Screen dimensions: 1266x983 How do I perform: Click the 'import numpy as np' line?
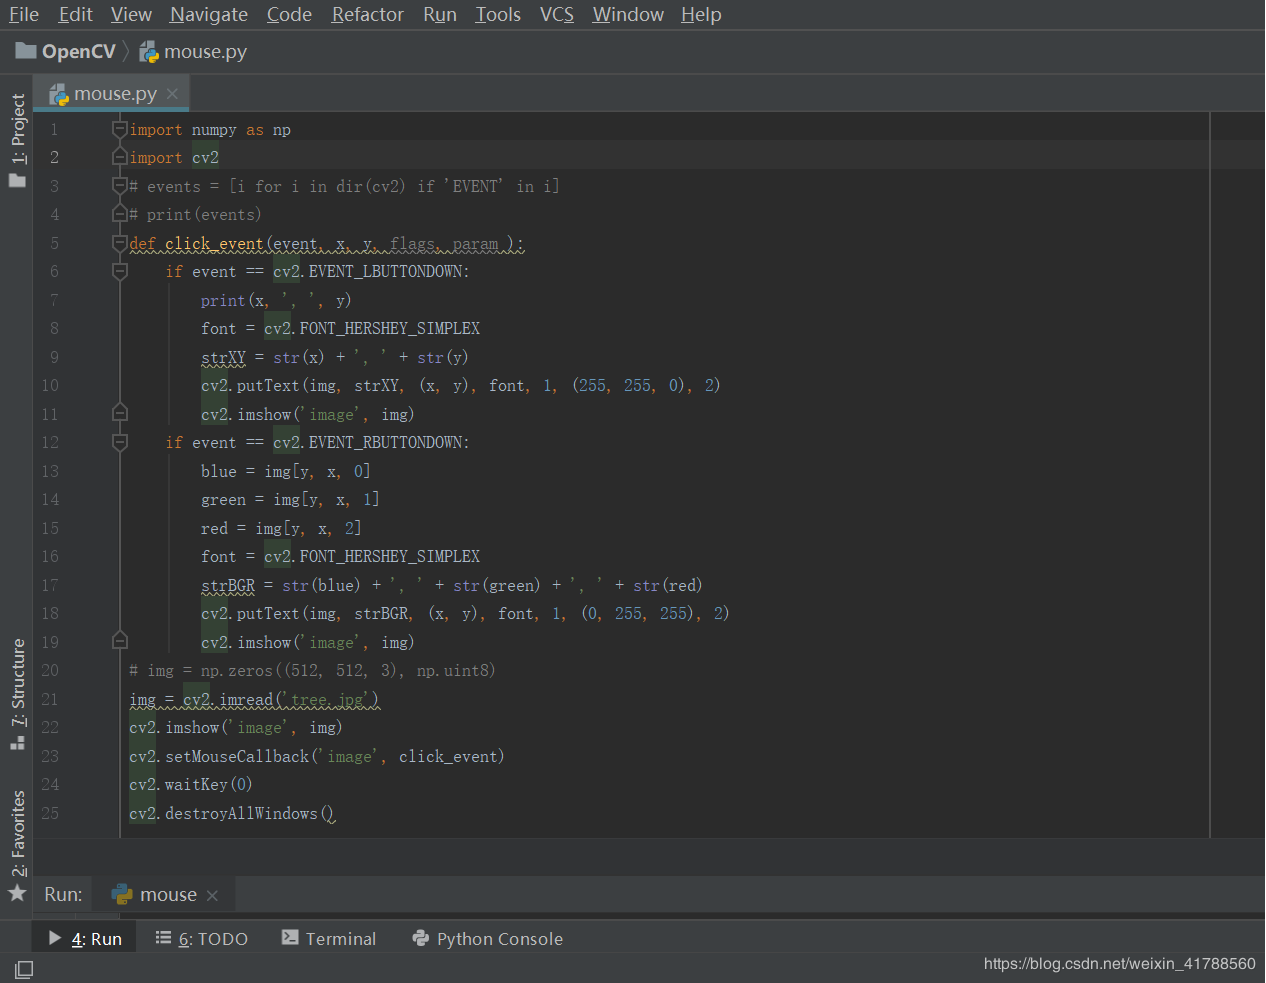coord(210,130)
